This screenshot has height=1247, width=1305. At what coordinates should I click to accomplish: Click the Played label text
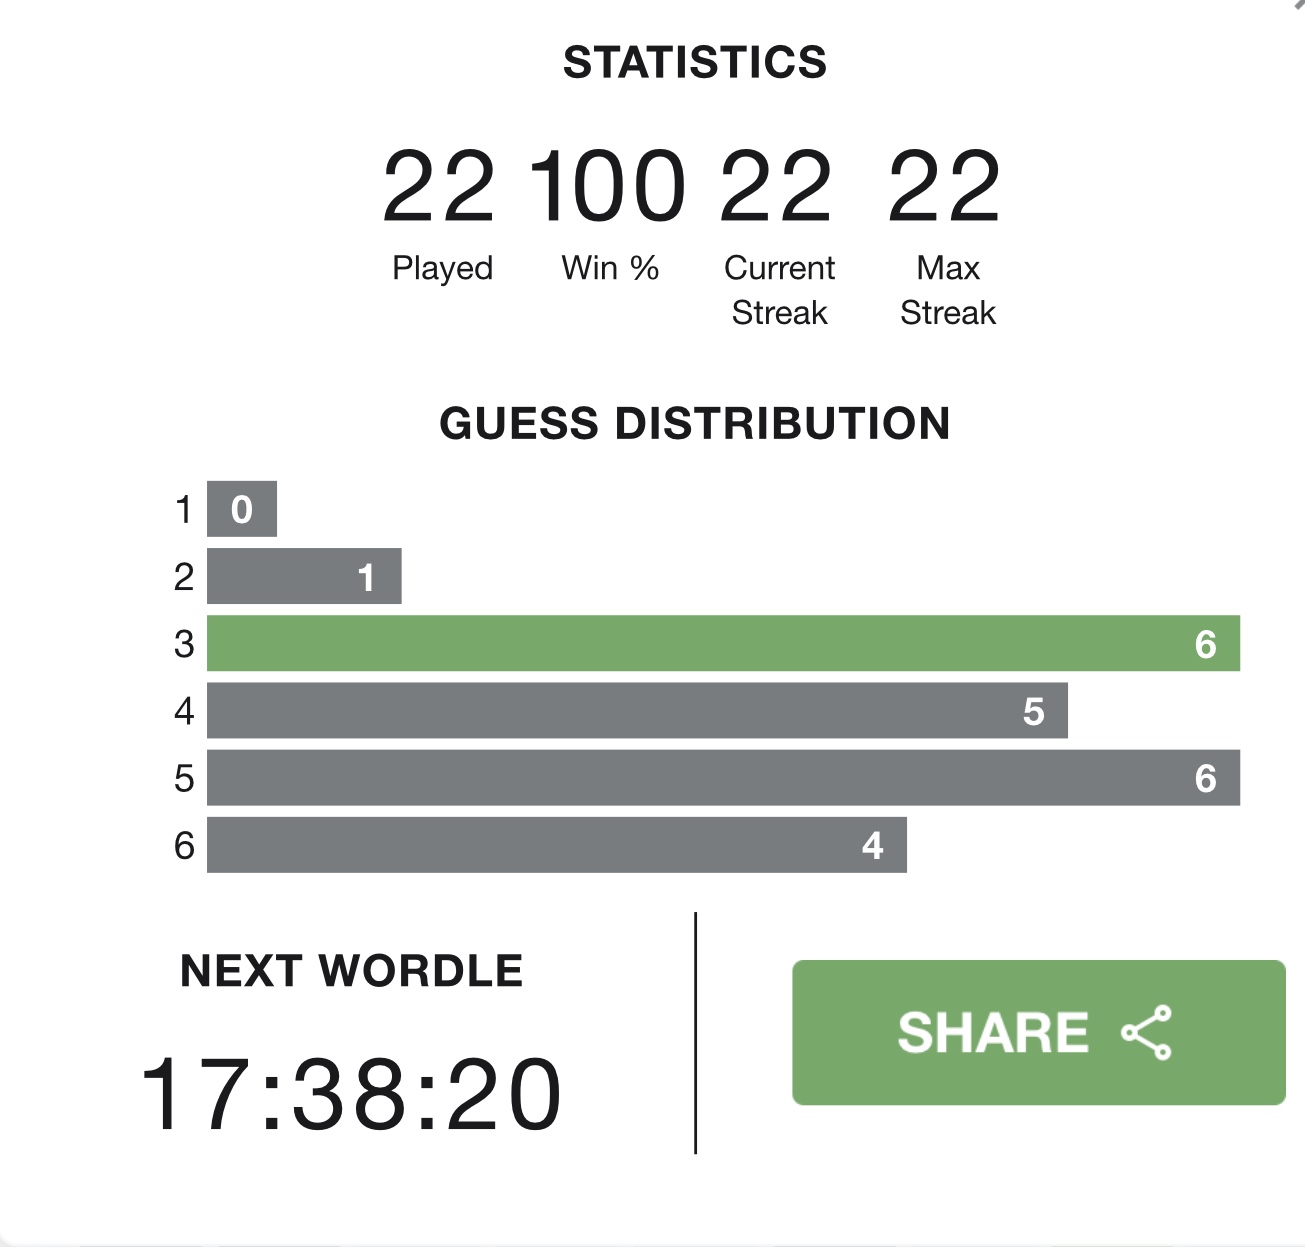442,269
